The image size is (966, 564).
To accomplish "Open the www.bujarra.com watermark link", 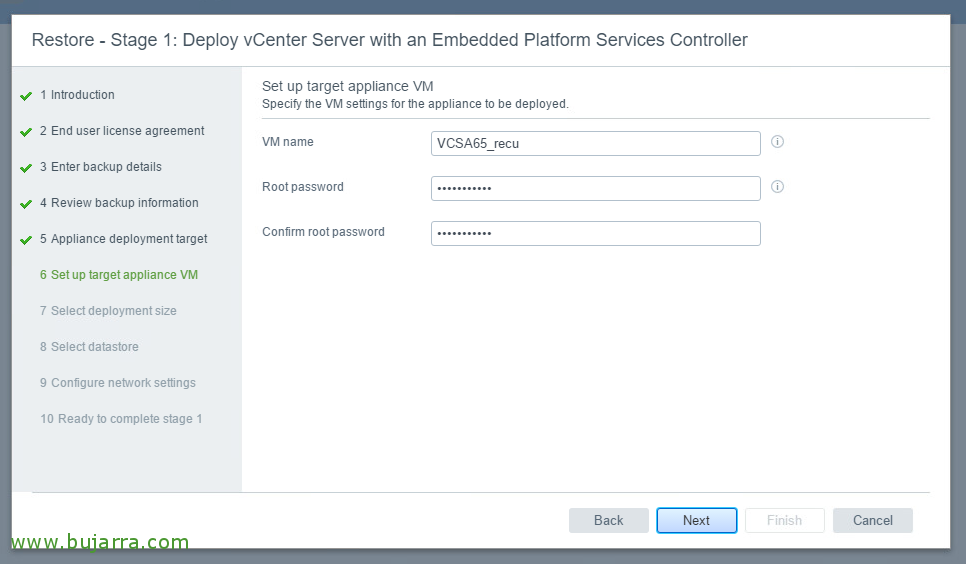I will [100, 542].
